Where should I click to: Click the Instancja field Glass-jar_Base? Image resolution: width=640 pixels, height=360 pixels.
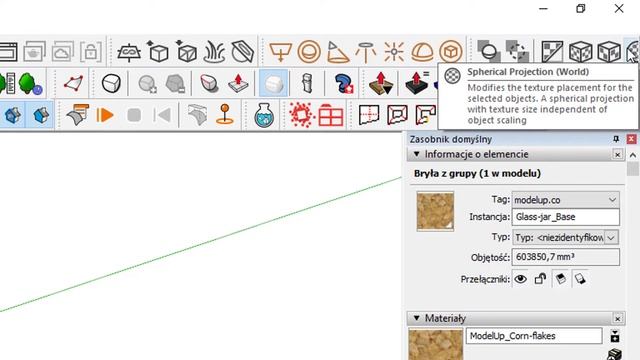566,217
